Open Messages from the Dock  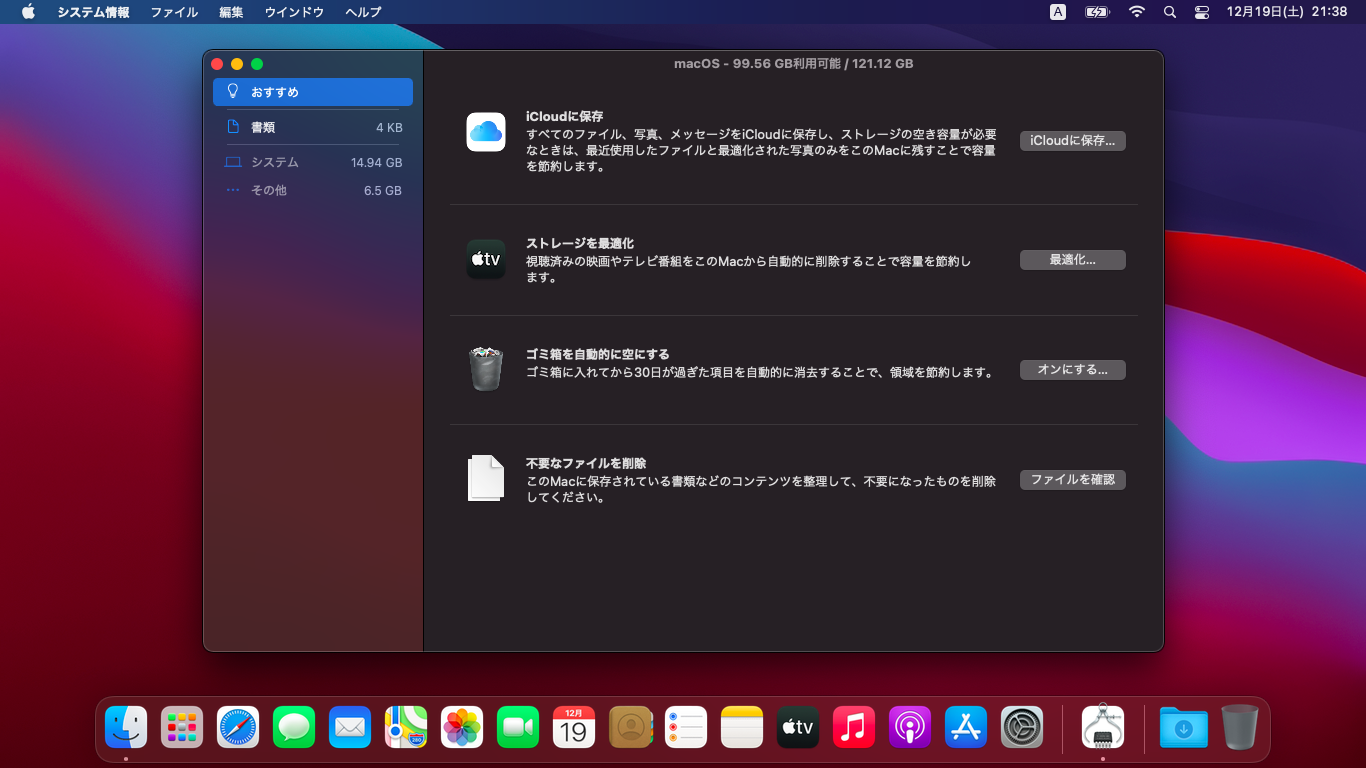pyautogui.click(x=294, y=727)
